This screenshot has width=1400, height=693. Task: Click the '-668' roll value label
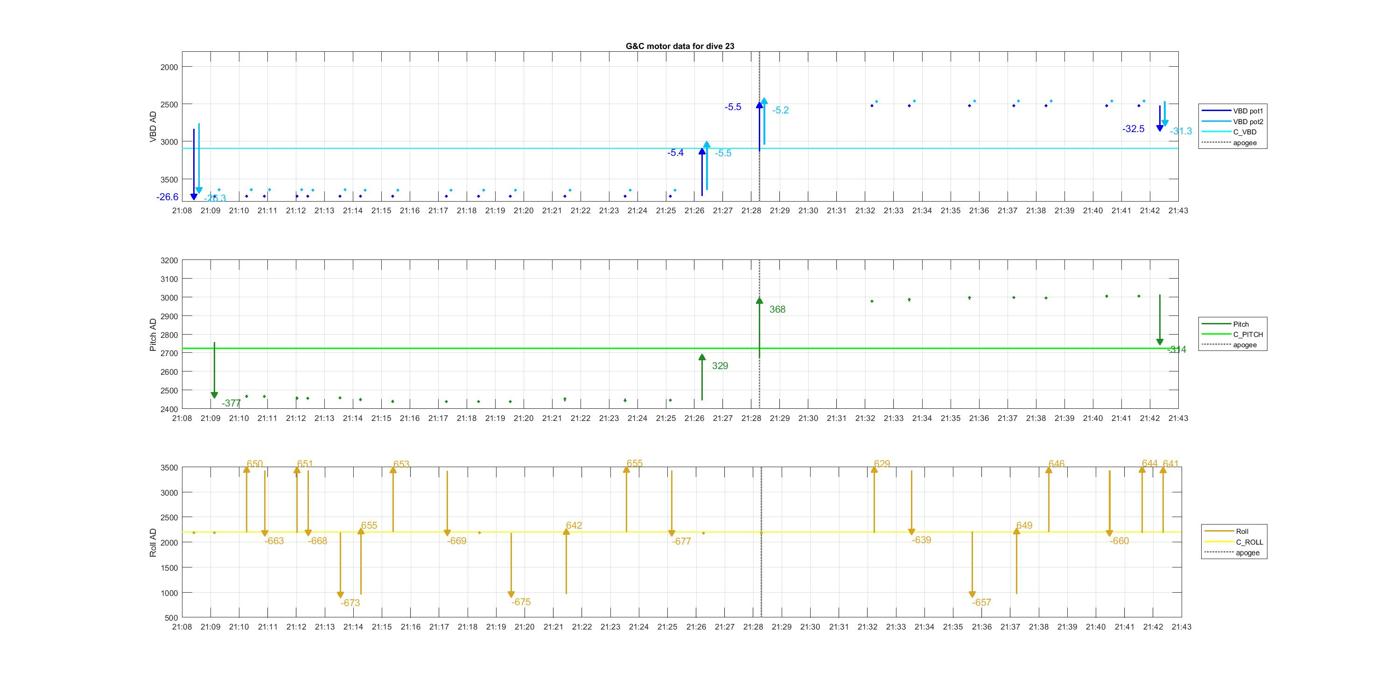318,541
